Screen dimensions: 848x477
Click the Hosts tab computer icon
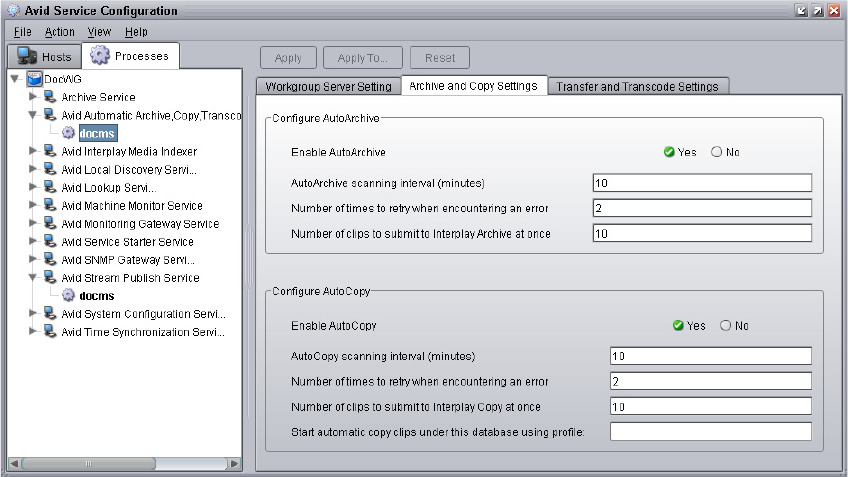point(26,56)
